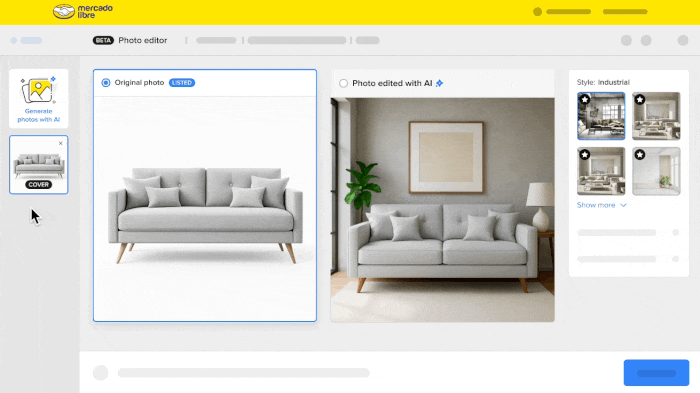Viewport: 700px width, 393px height.
Task: Click the star icon on the blue-bordered style thumbnail
Action: (585, 99)
